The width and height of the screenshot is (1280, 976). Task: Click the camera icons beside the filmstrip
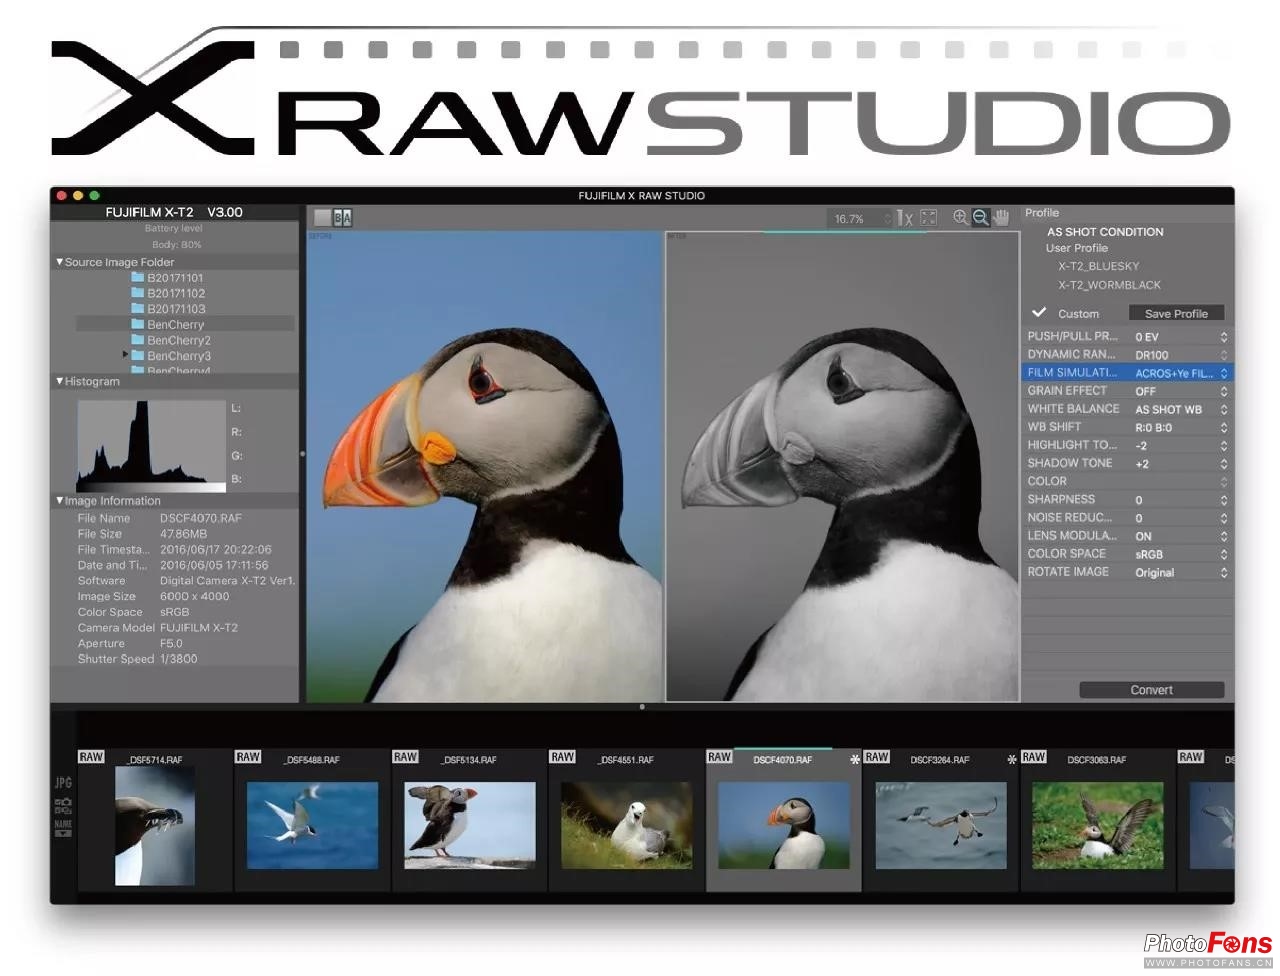pos(63,804)
